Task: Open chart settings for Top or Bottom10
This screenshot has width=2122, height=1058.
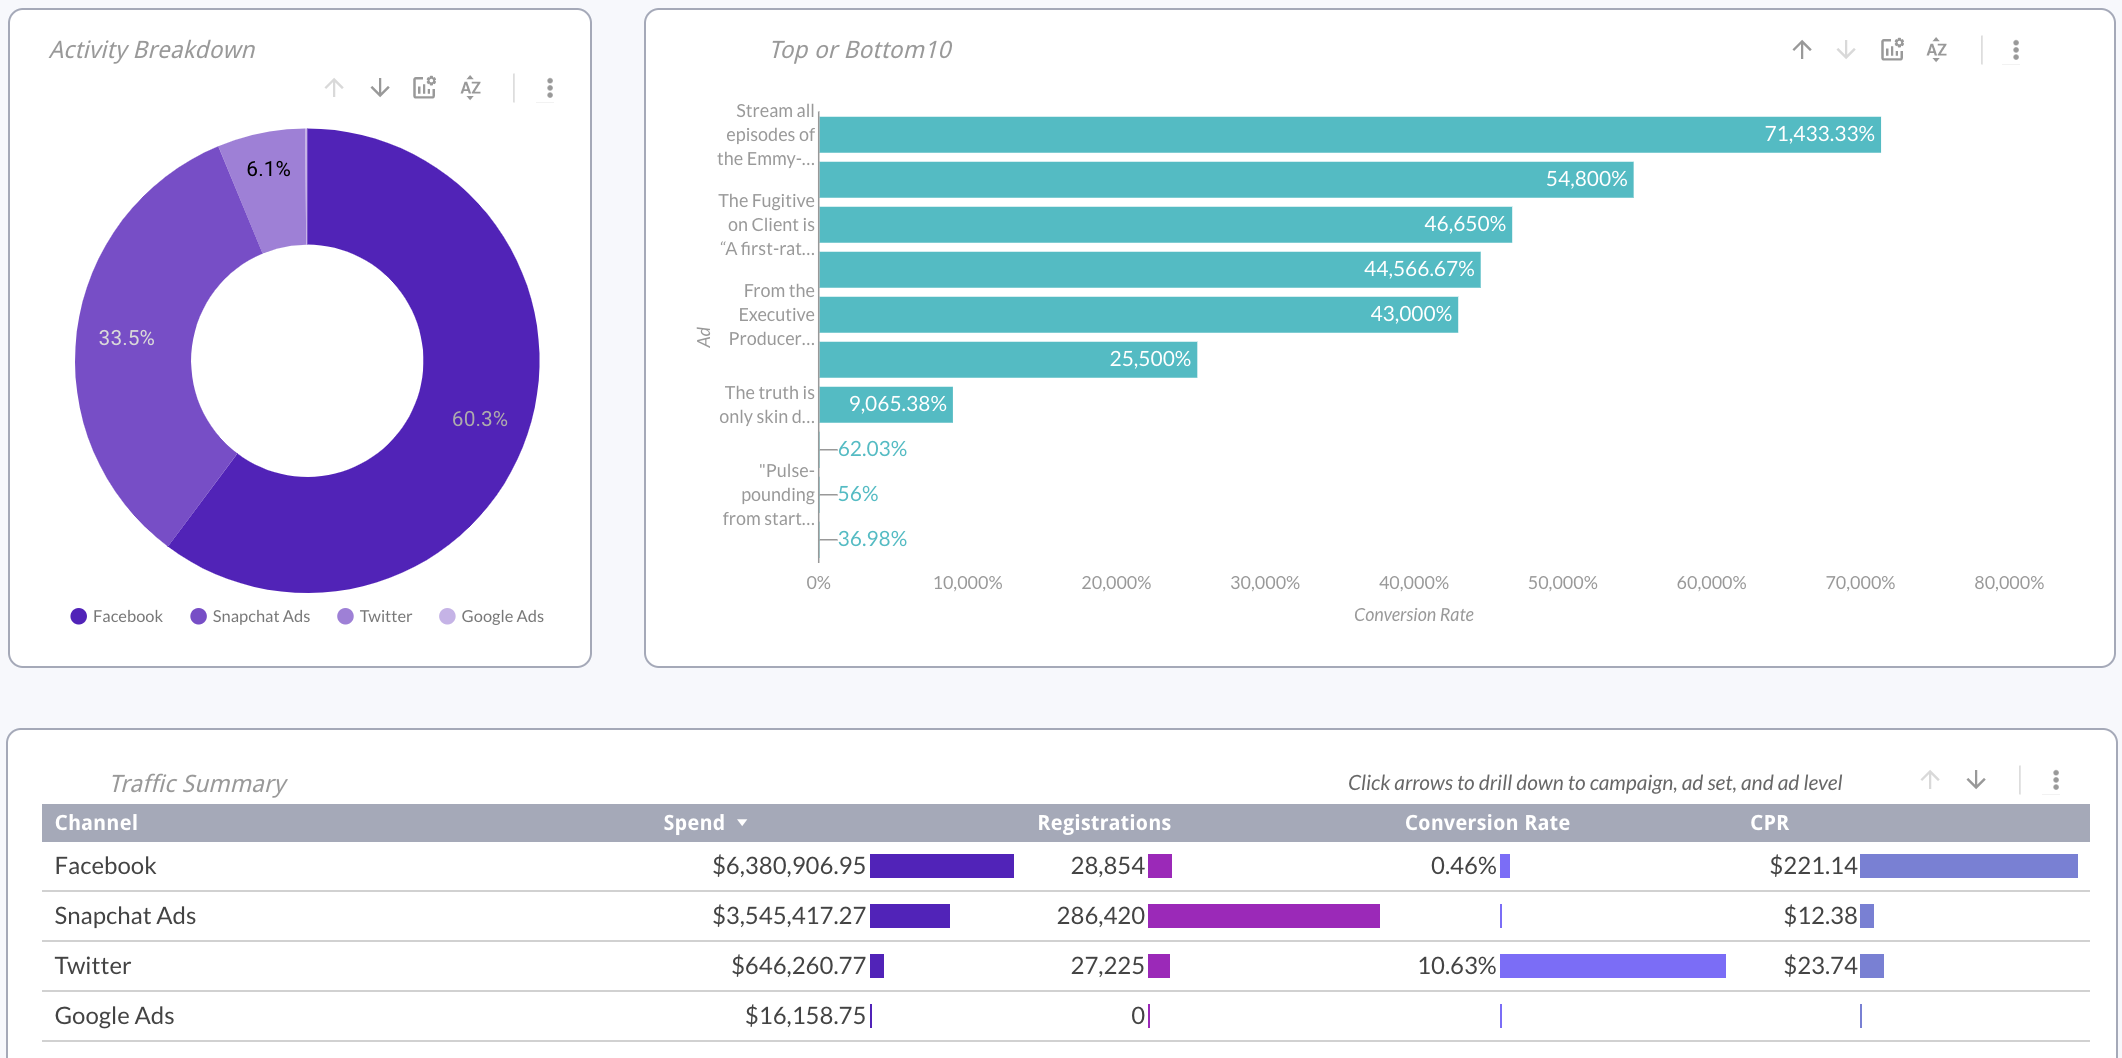Action: tap(1891, 49)
